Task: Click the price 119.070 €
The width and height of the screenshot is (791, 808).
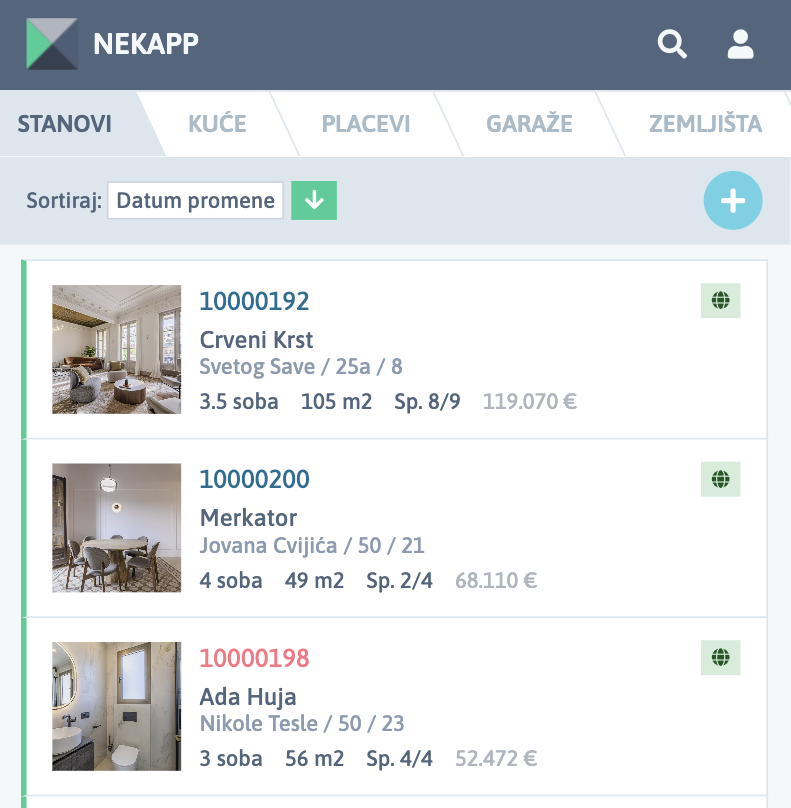Action: pos(530,402)
